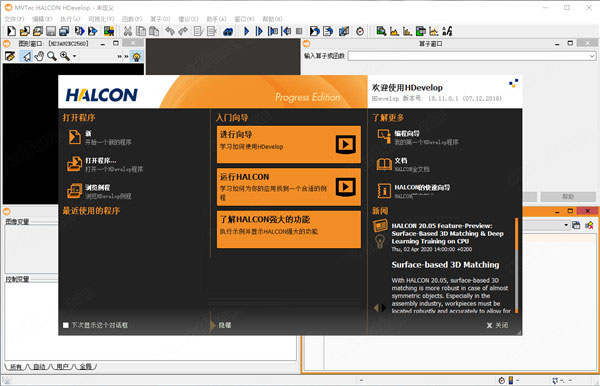The height and width of the screenshot is (386, 600).
Task: Open the zoom window inspection icon
Action: pyautogui.click(x=381, y=31)
